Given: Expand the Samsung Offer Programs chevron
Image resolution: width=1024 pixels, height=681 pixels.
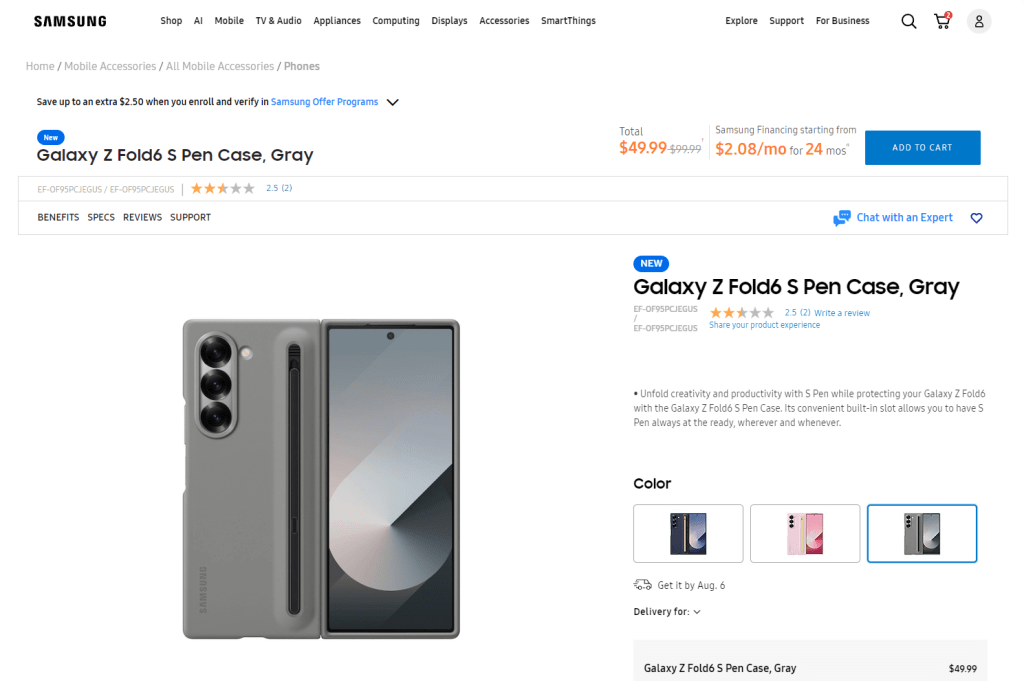Looking at the screenshot, I should point(393,102).
